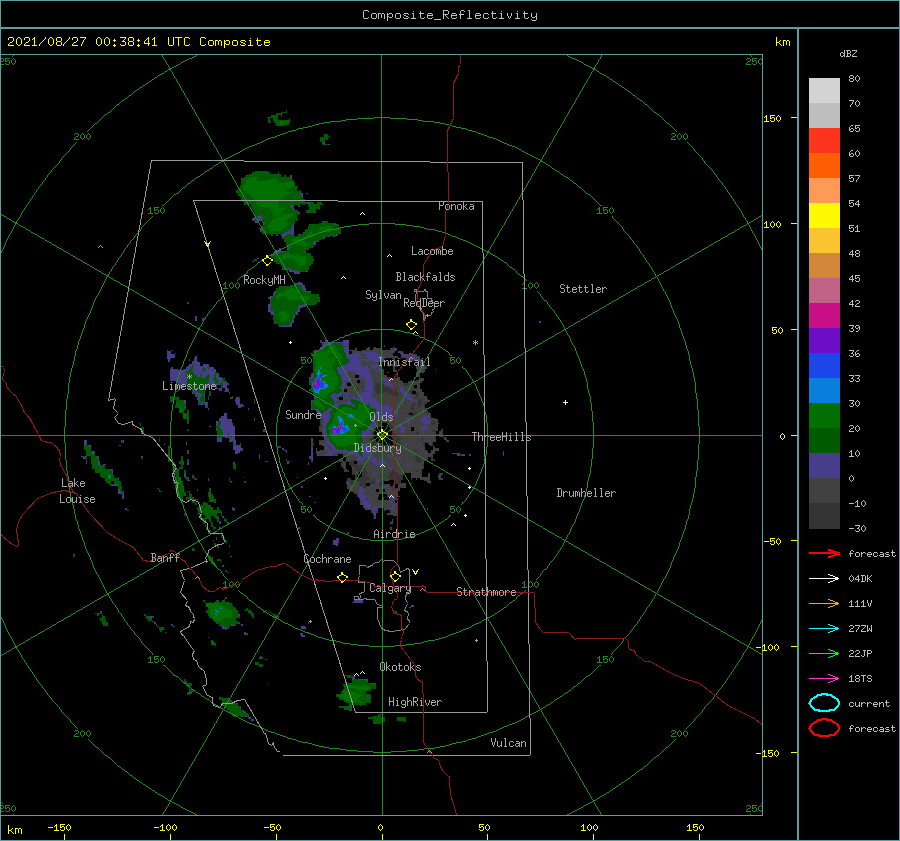Image resolution: width=900 pixels, height=841 pixels.
Task: Click the green echo patch west of HighRiver
Action: [356, 692]
